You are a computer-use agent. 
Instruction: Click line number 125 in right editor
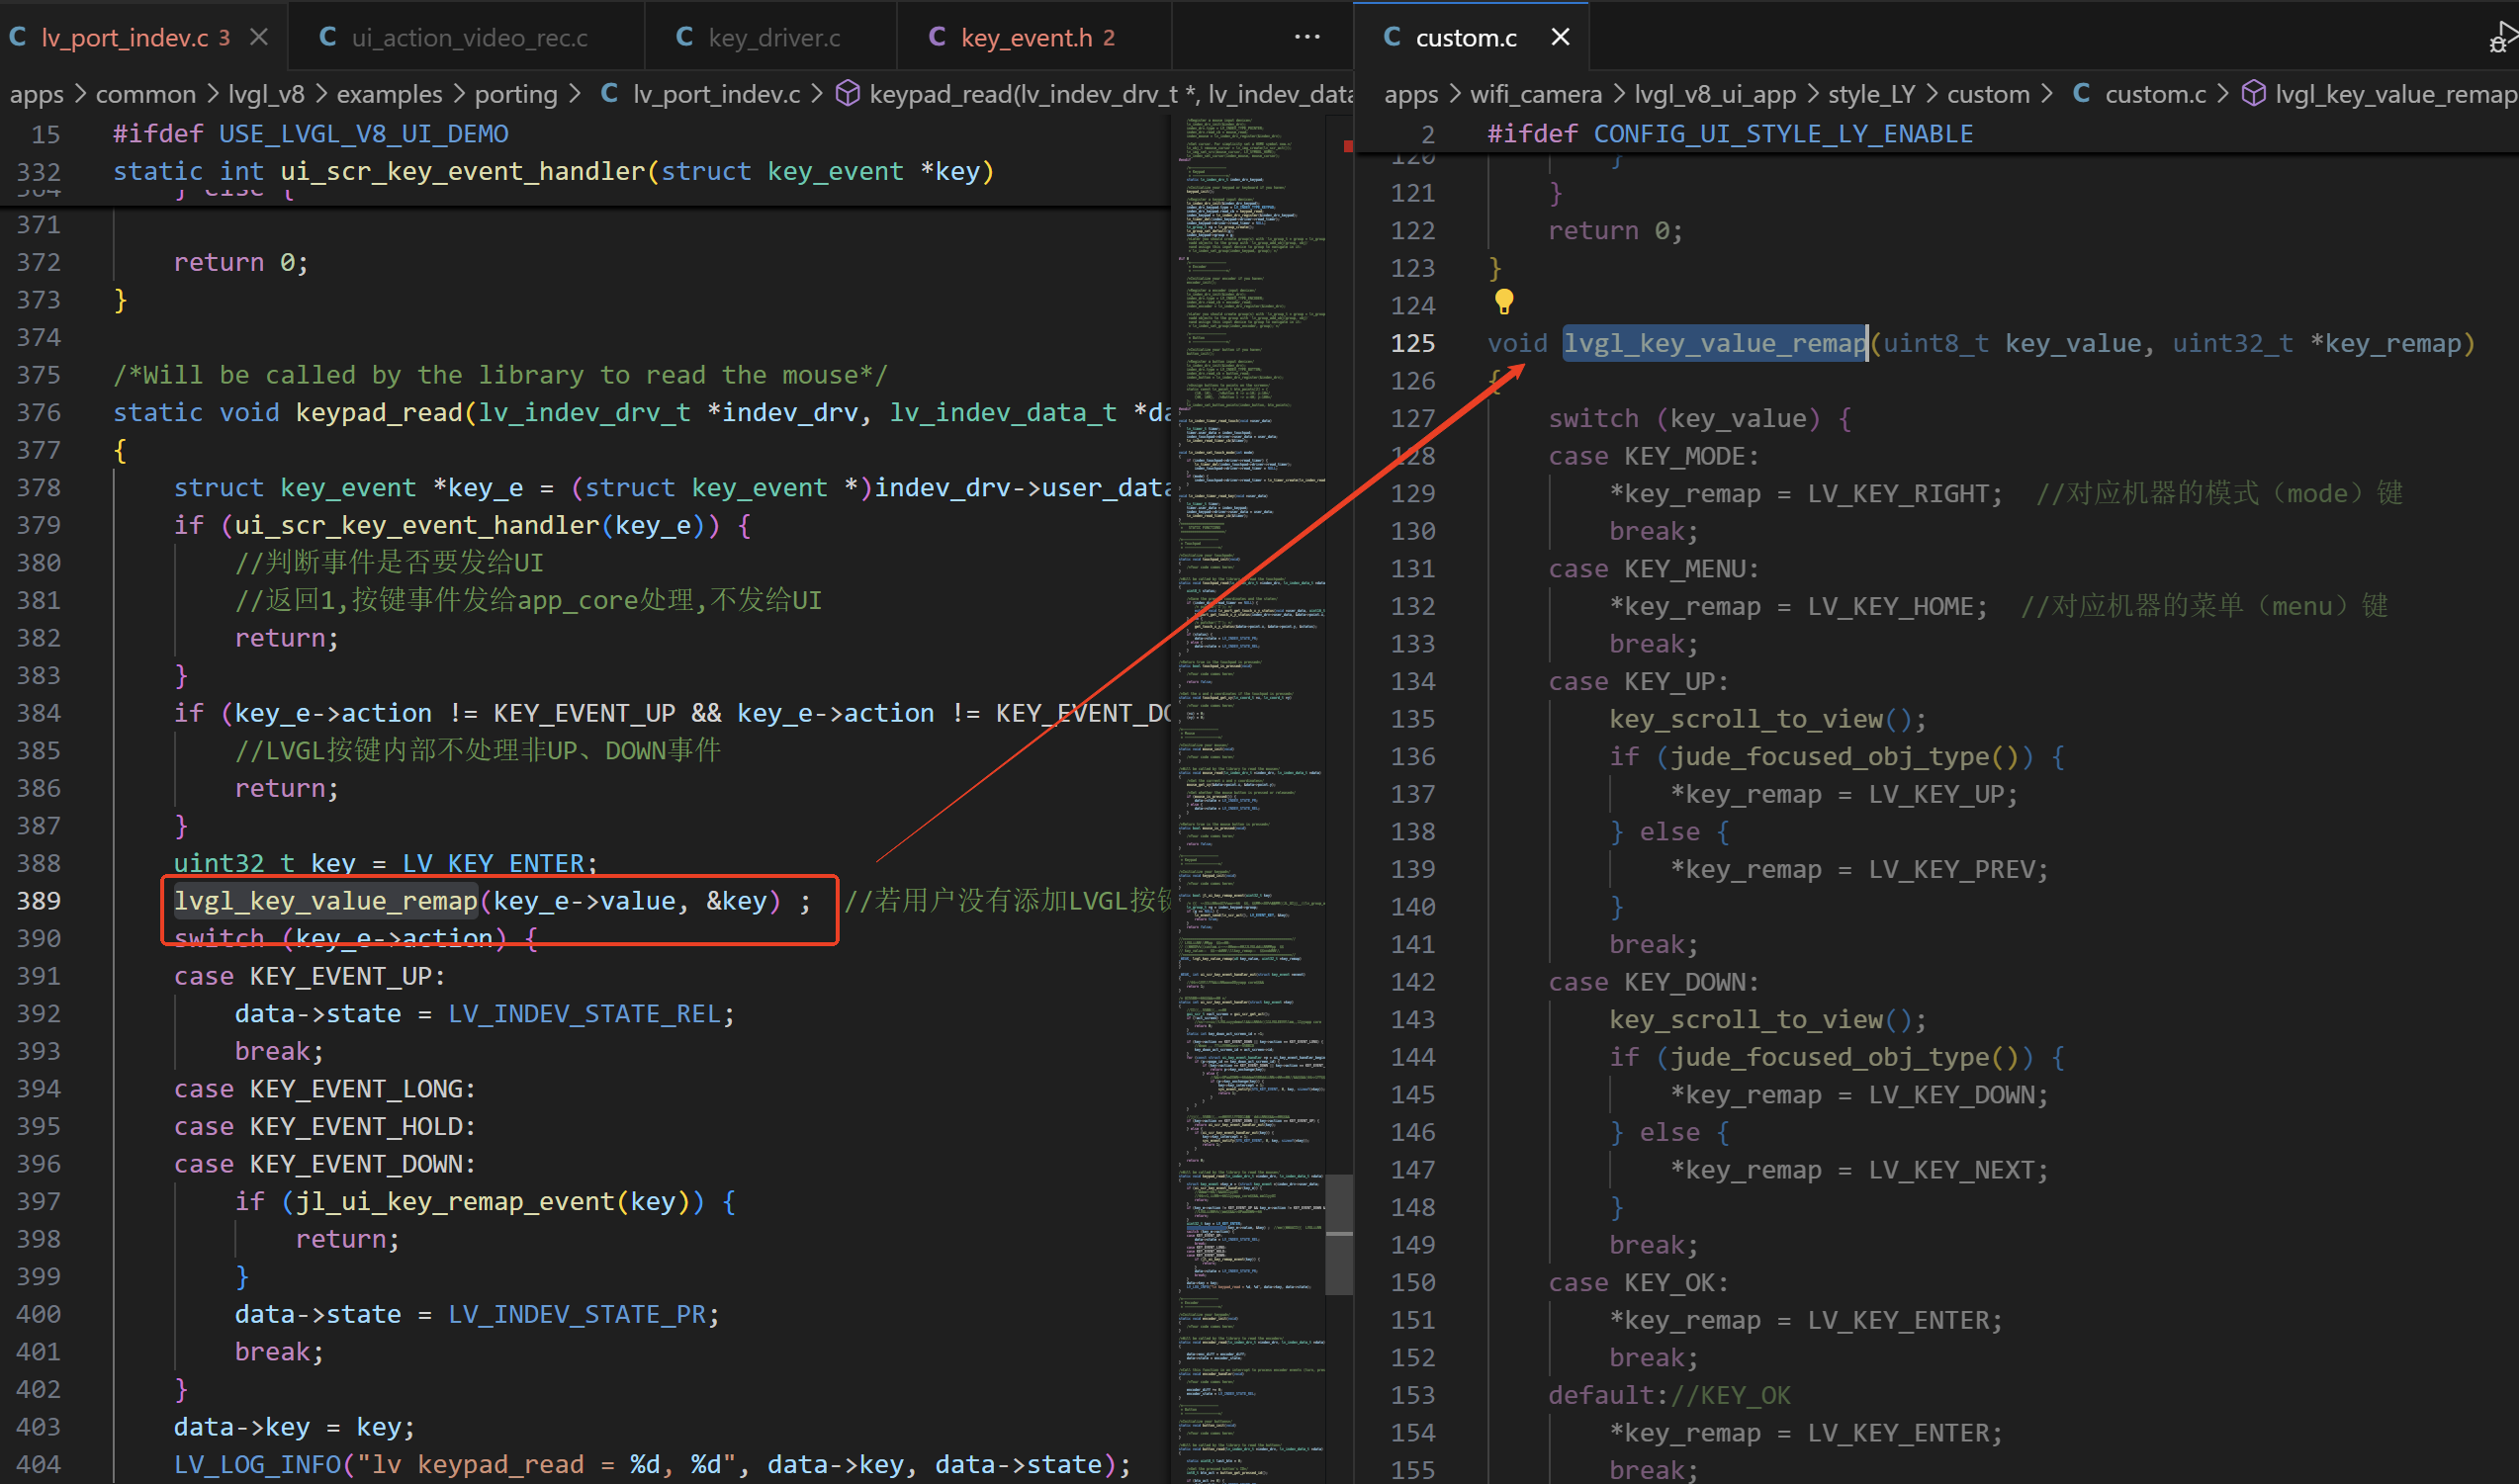(x=1412, y=343)
